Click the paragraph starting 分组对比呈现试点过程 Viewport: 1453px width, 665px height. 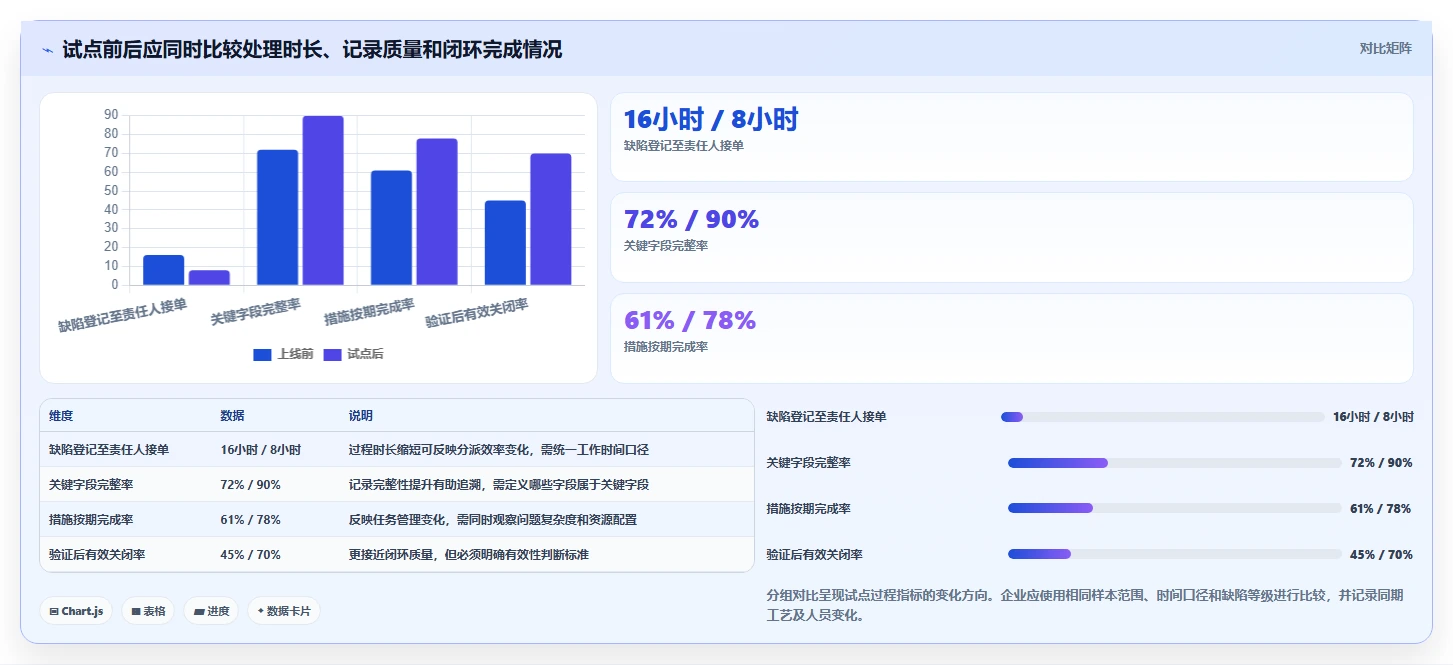[x=1085, y=605]
